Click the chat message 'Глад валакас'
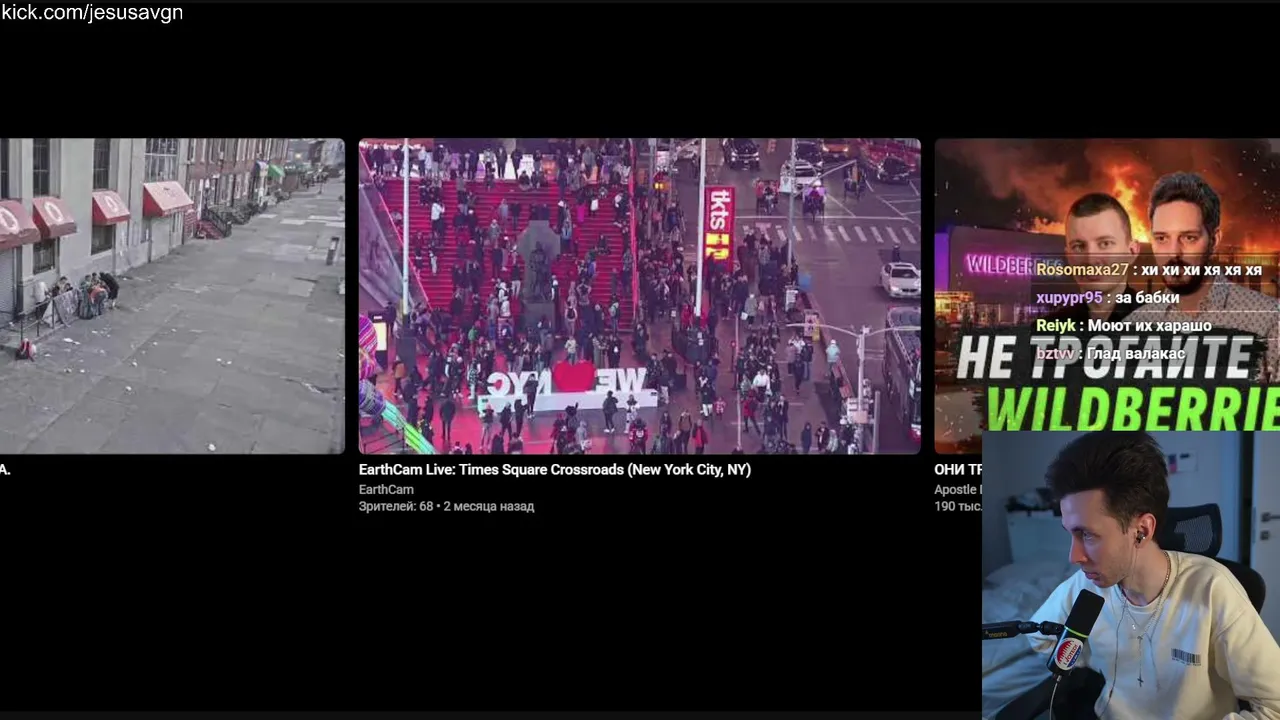 click(1136, 354)
